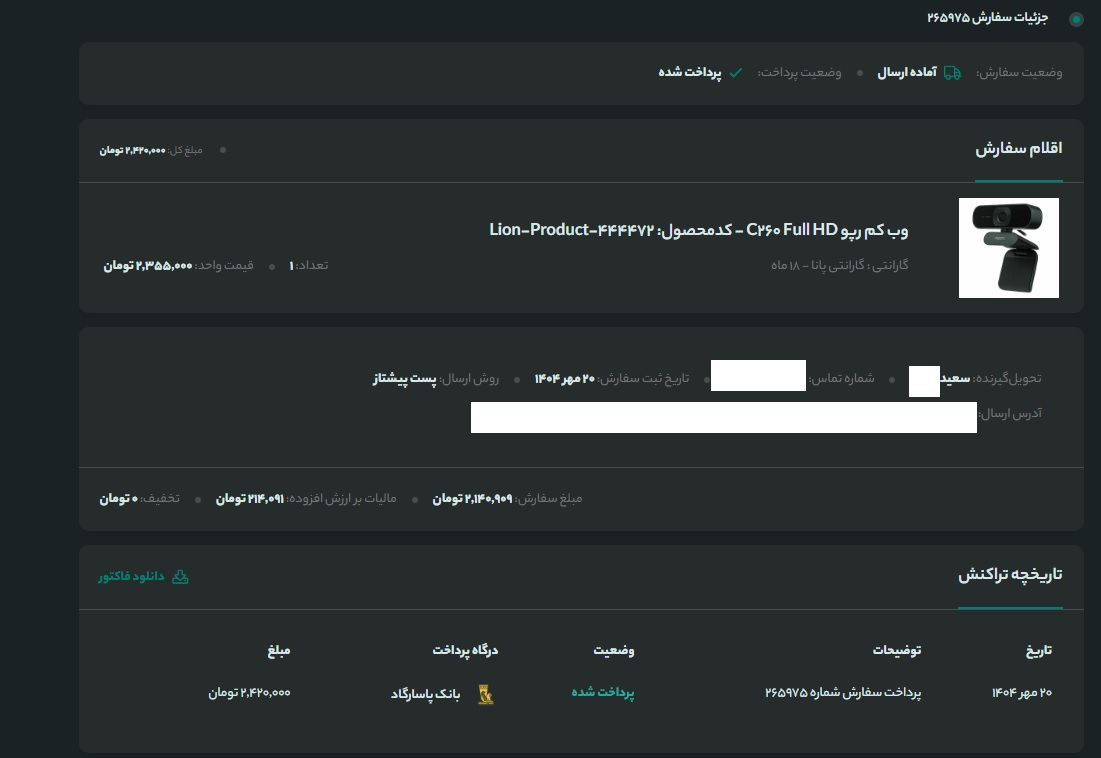Click the گارانتی پانا ۱۸ ماه warranty text
The width and height of the screenshot is (1101, 758).
pyautogui.click(x=839, y=266)
